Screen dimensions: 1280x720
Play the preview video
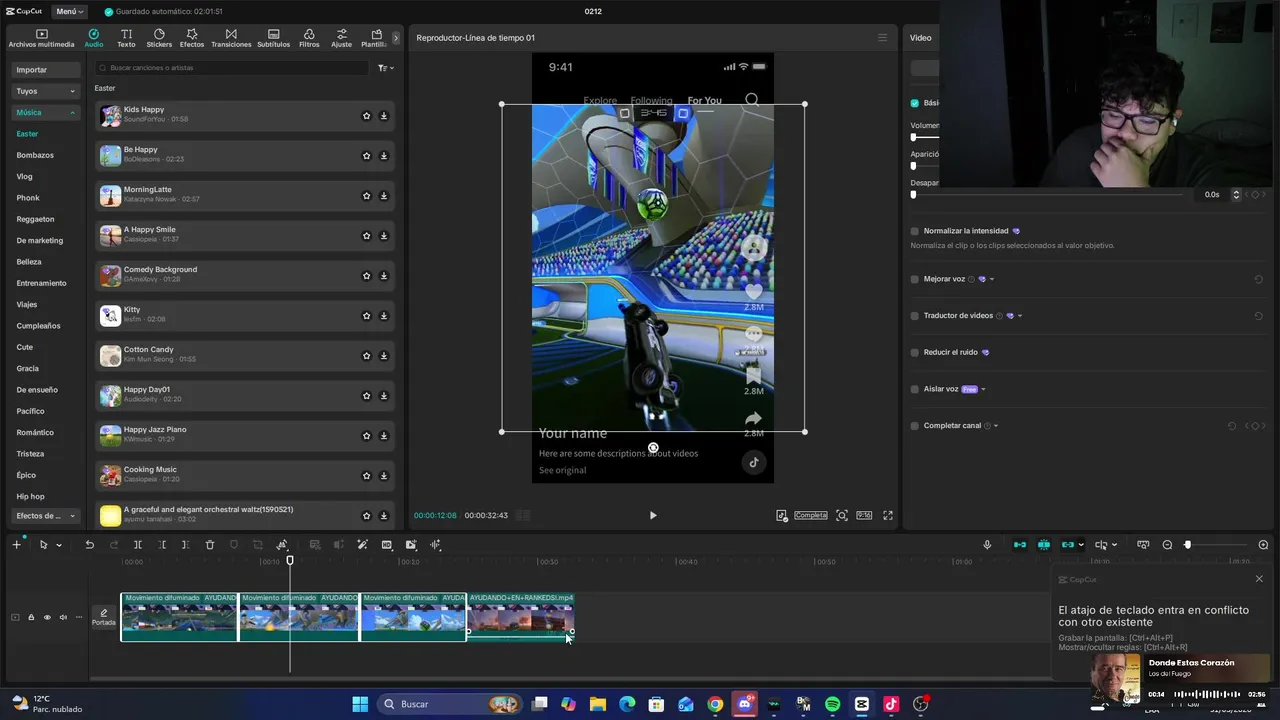[653, 516]
